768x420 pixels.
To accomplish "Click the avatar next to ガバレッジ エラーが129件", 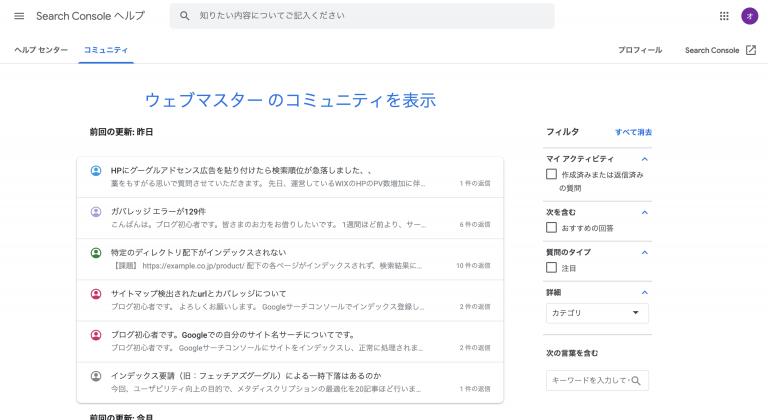I will click(x=96, y=212).
